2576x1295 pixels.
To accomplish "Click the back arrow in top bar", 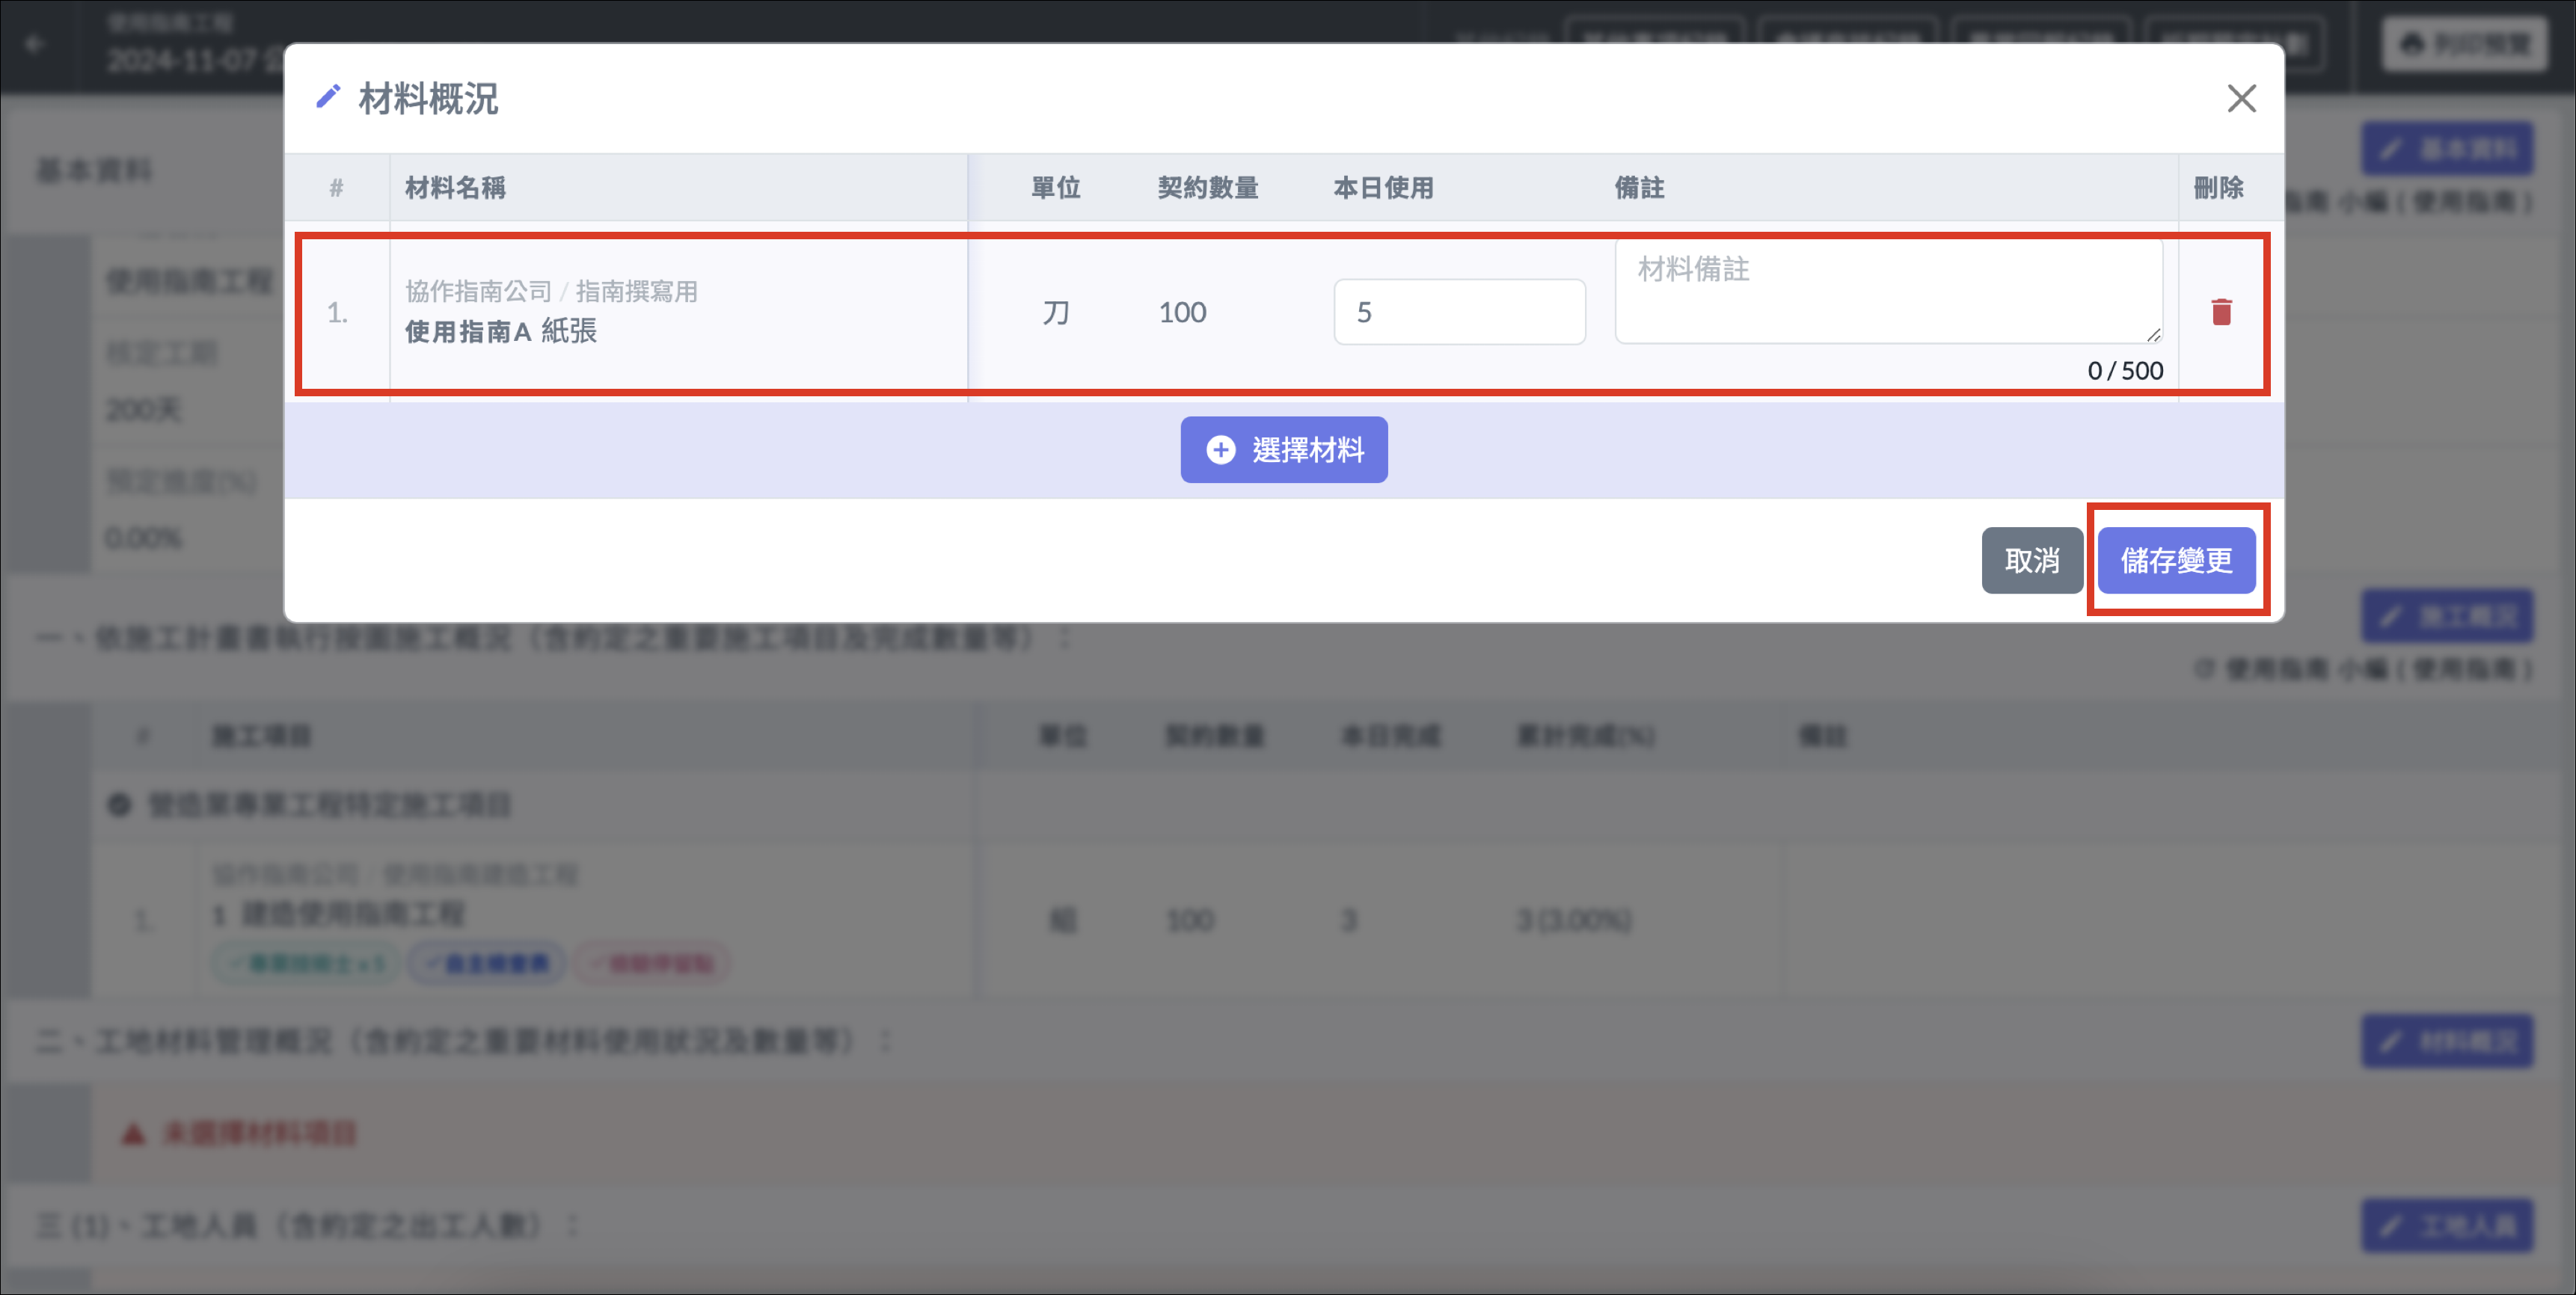I will click(35, 44).
